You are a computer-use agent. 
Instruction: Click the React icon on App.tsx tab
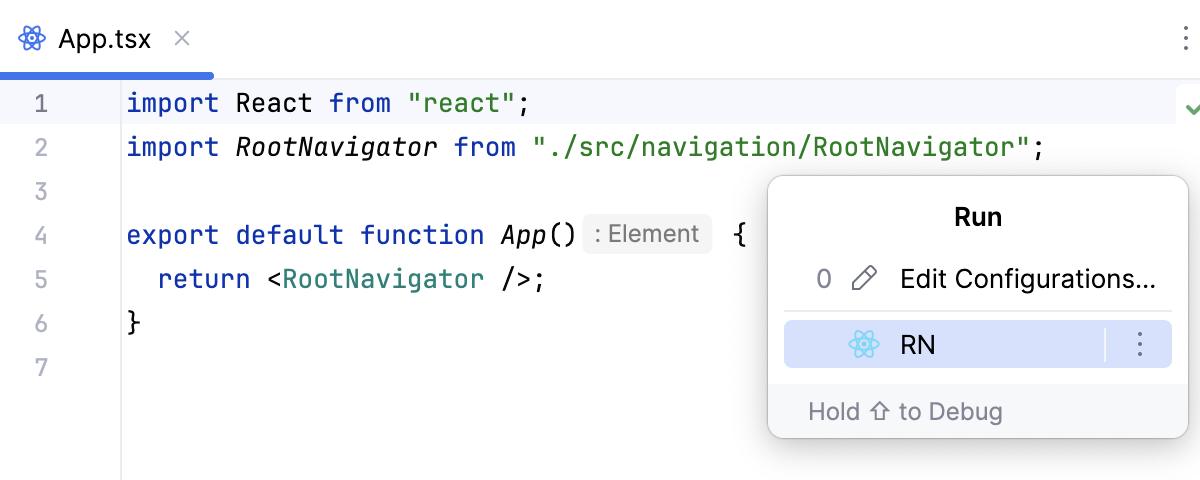32,39
